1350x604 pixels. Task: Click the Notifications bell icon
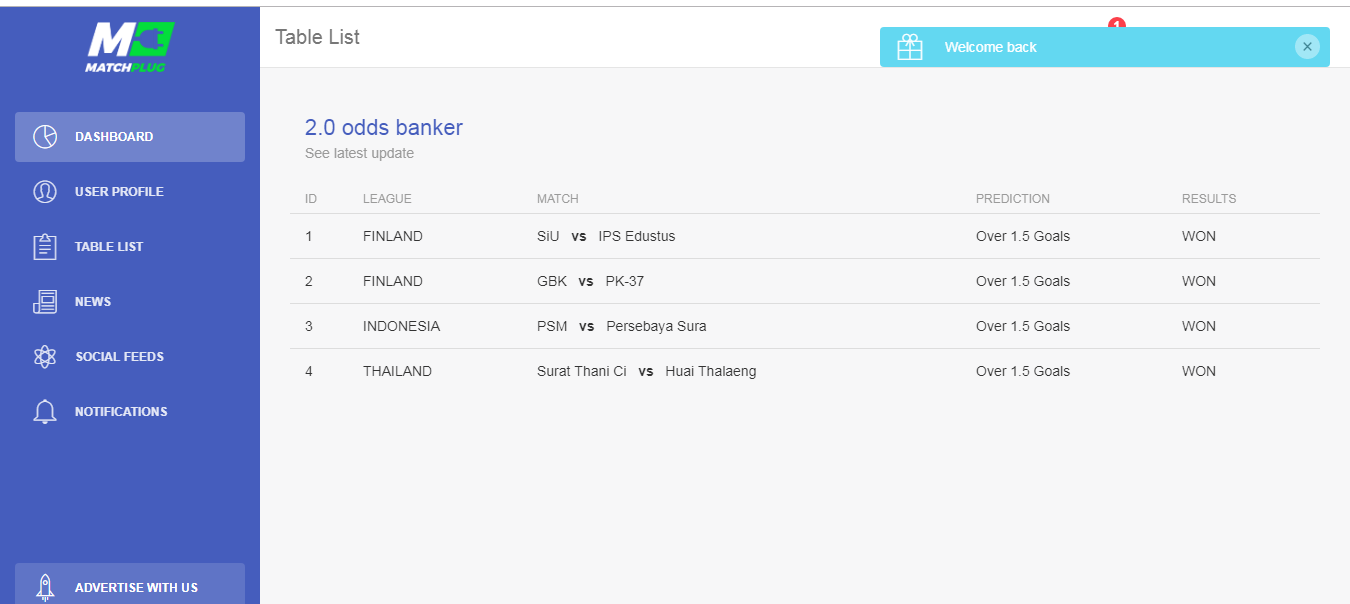(x=45, y=412)
